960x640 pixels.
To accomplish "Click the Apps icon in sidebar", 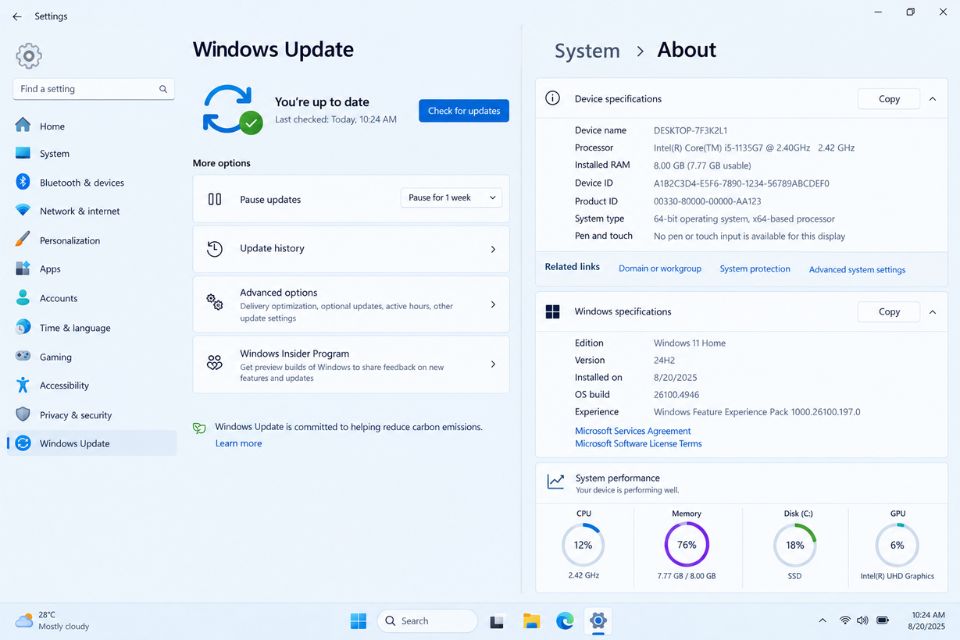I will coord(23,268).
